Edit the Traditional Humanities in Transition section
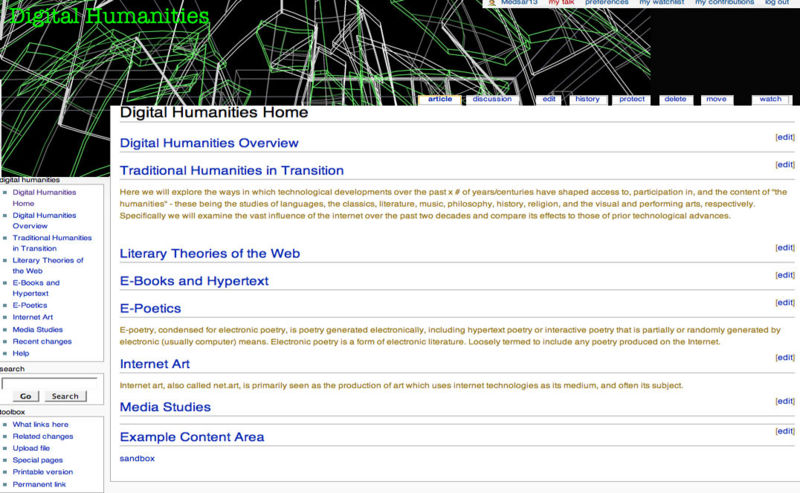800x493 pixels. click(785, 164)
